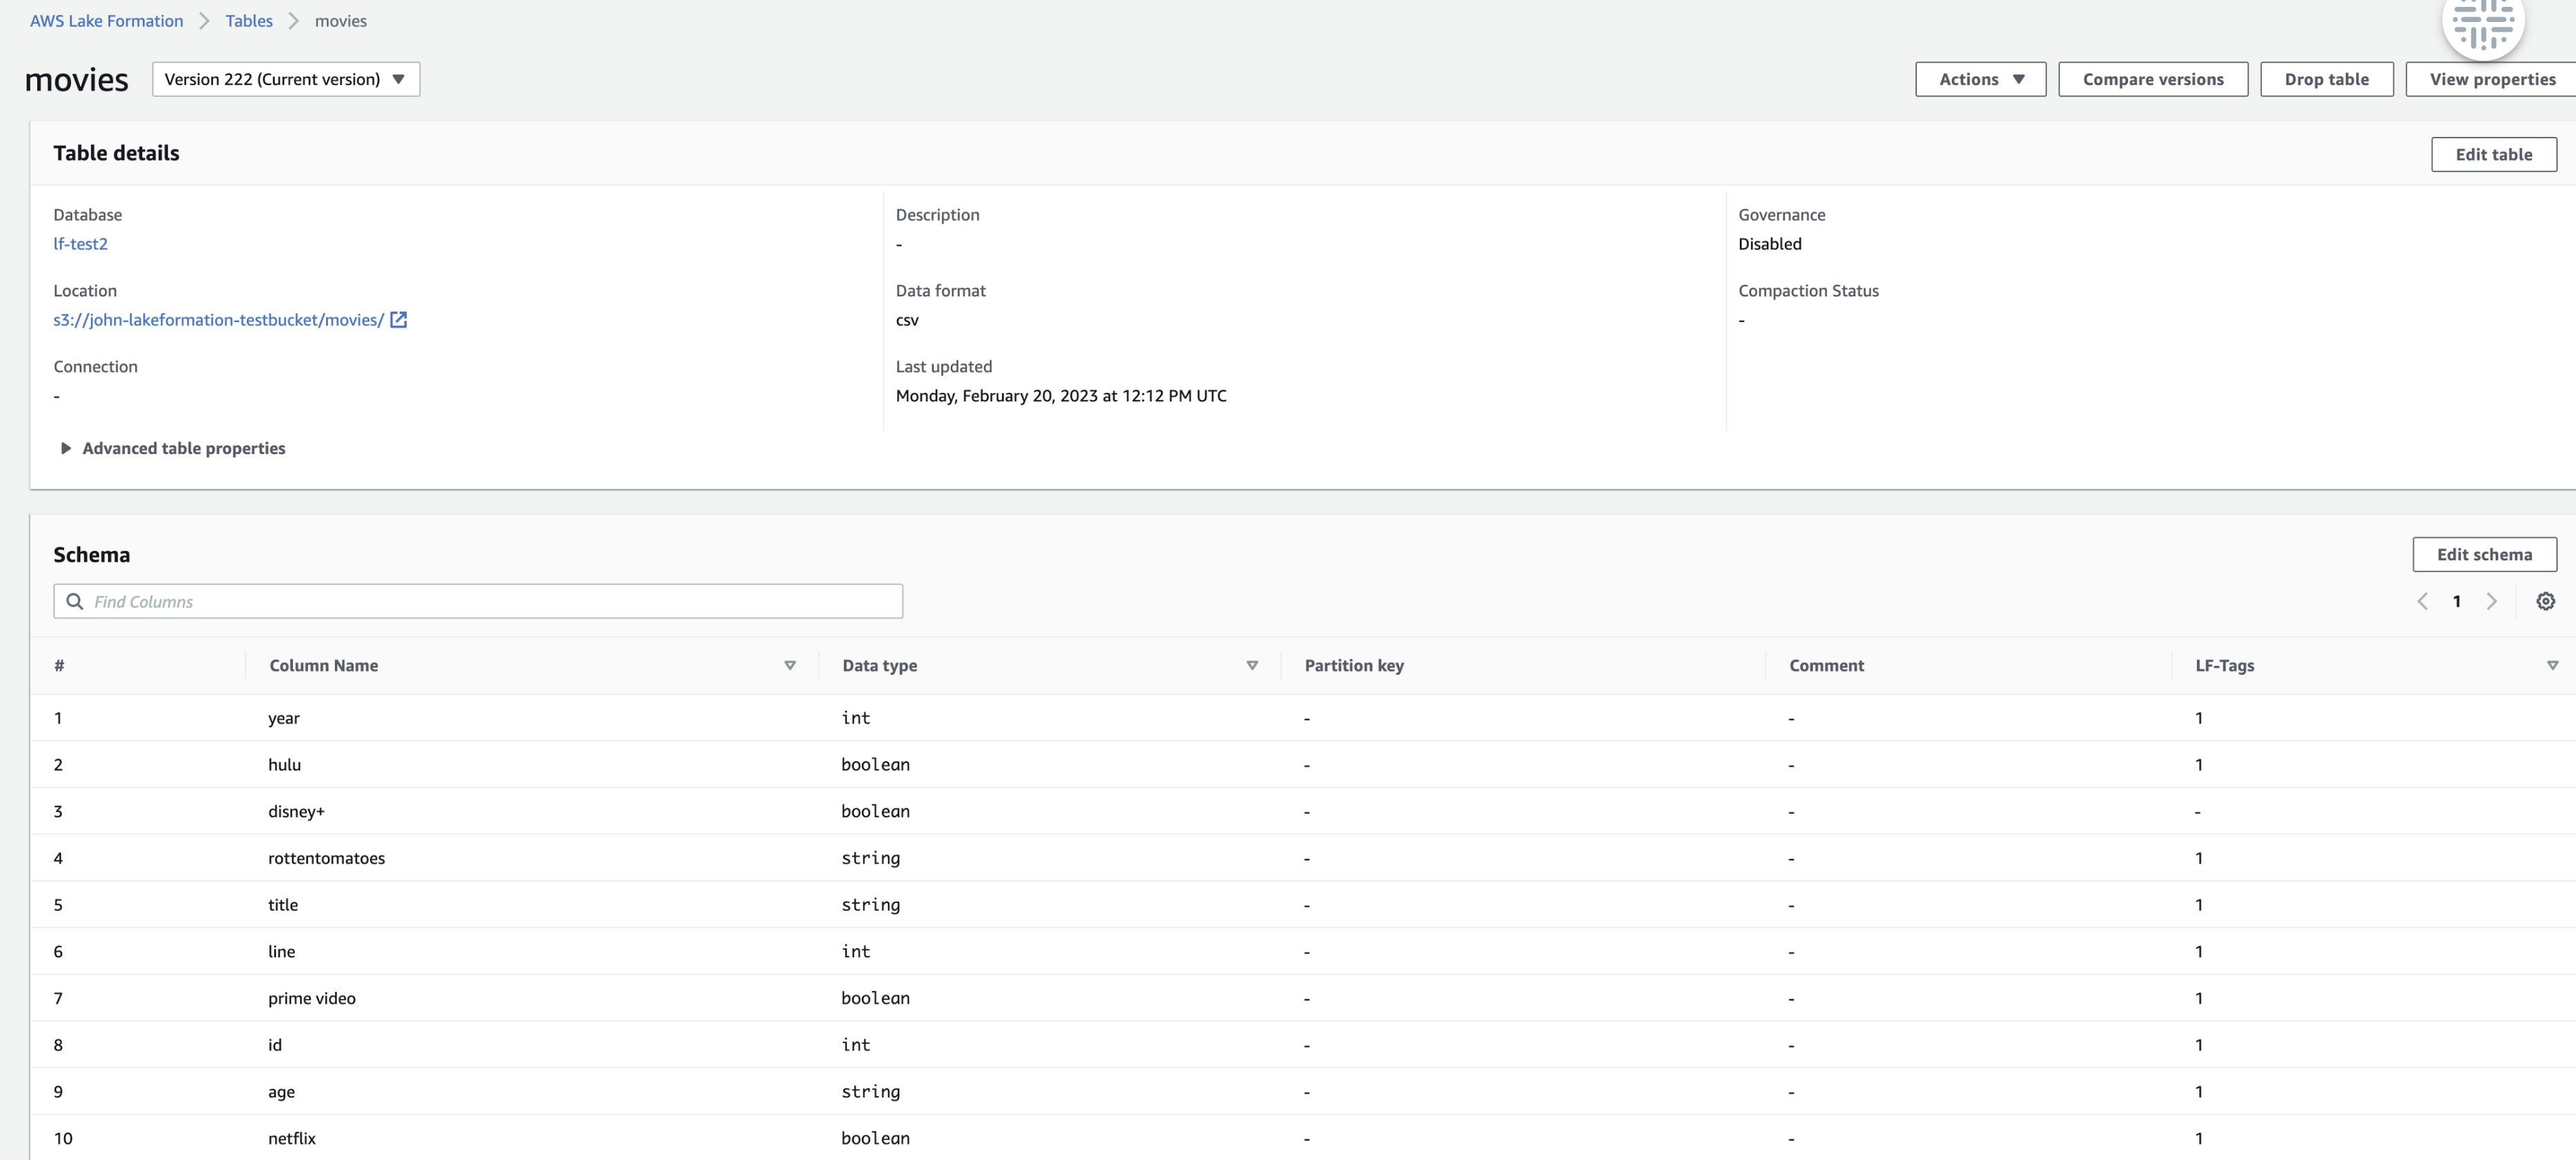Screen dimensions: 2576x1160
Task: Select the 'age' column name
Action: click(281, 1092)
